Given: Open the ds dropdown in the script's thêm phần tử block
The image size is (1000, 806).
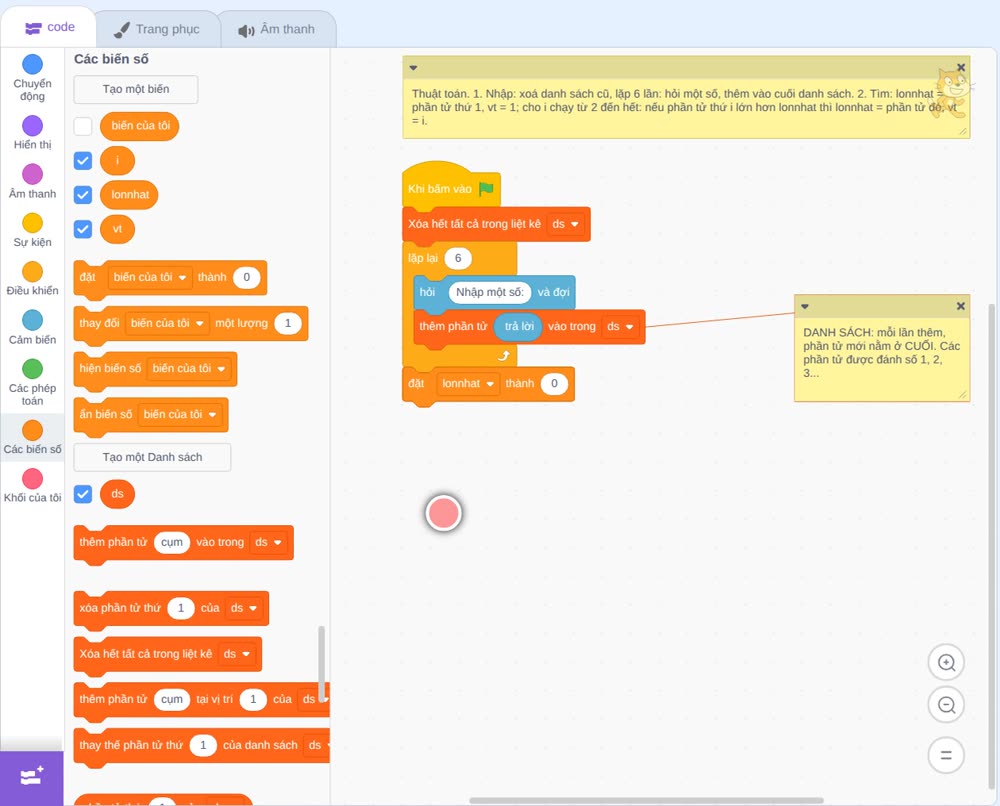Looking at the screenshot, I should [620, 326].
